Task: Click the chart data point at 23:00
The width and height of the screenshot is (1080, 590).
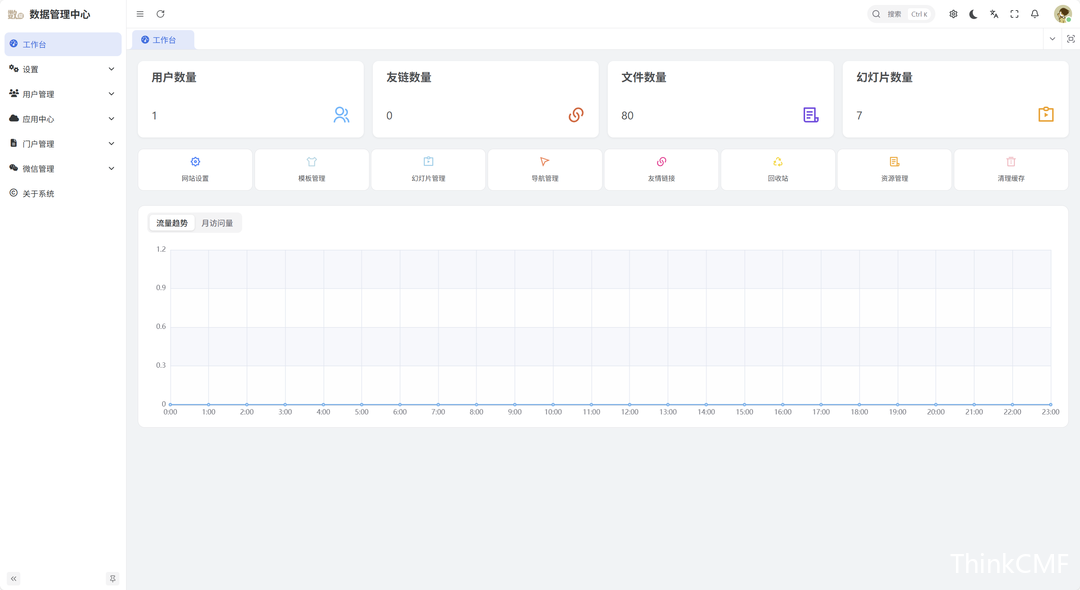Action: pyautogui.click(x=1050, y=404)
